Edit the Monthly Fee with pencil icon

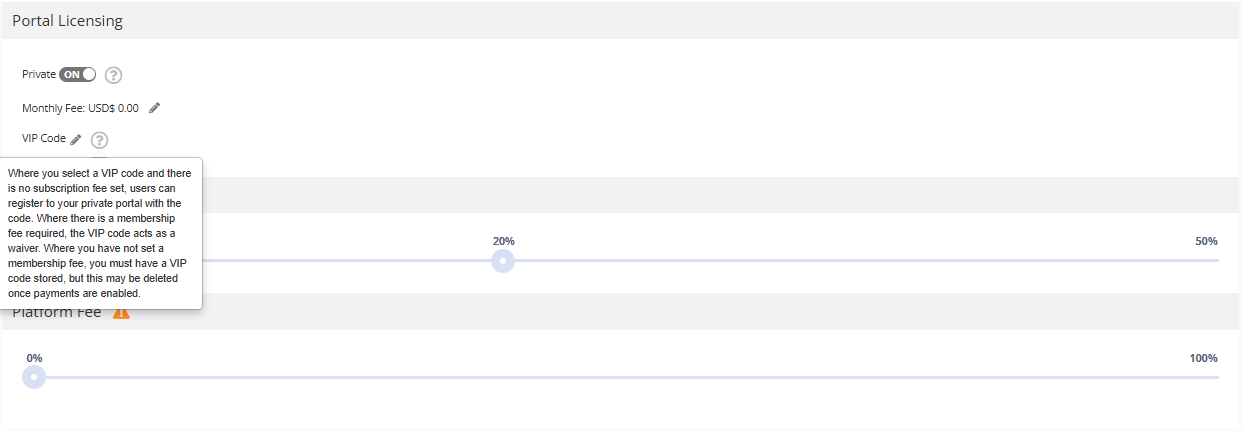[x=154, y=108]
